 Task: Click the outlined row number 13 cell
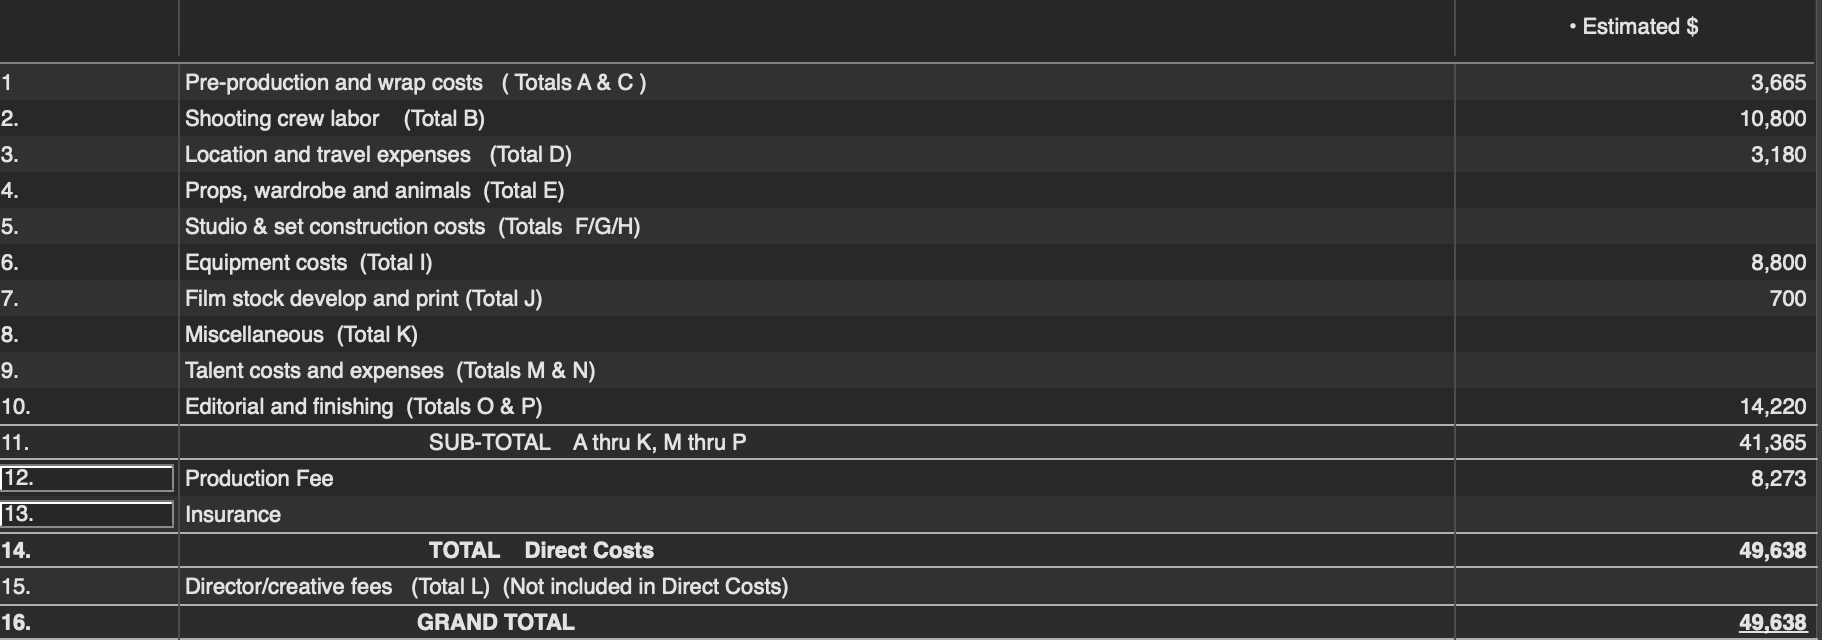[x=87, y=514]
